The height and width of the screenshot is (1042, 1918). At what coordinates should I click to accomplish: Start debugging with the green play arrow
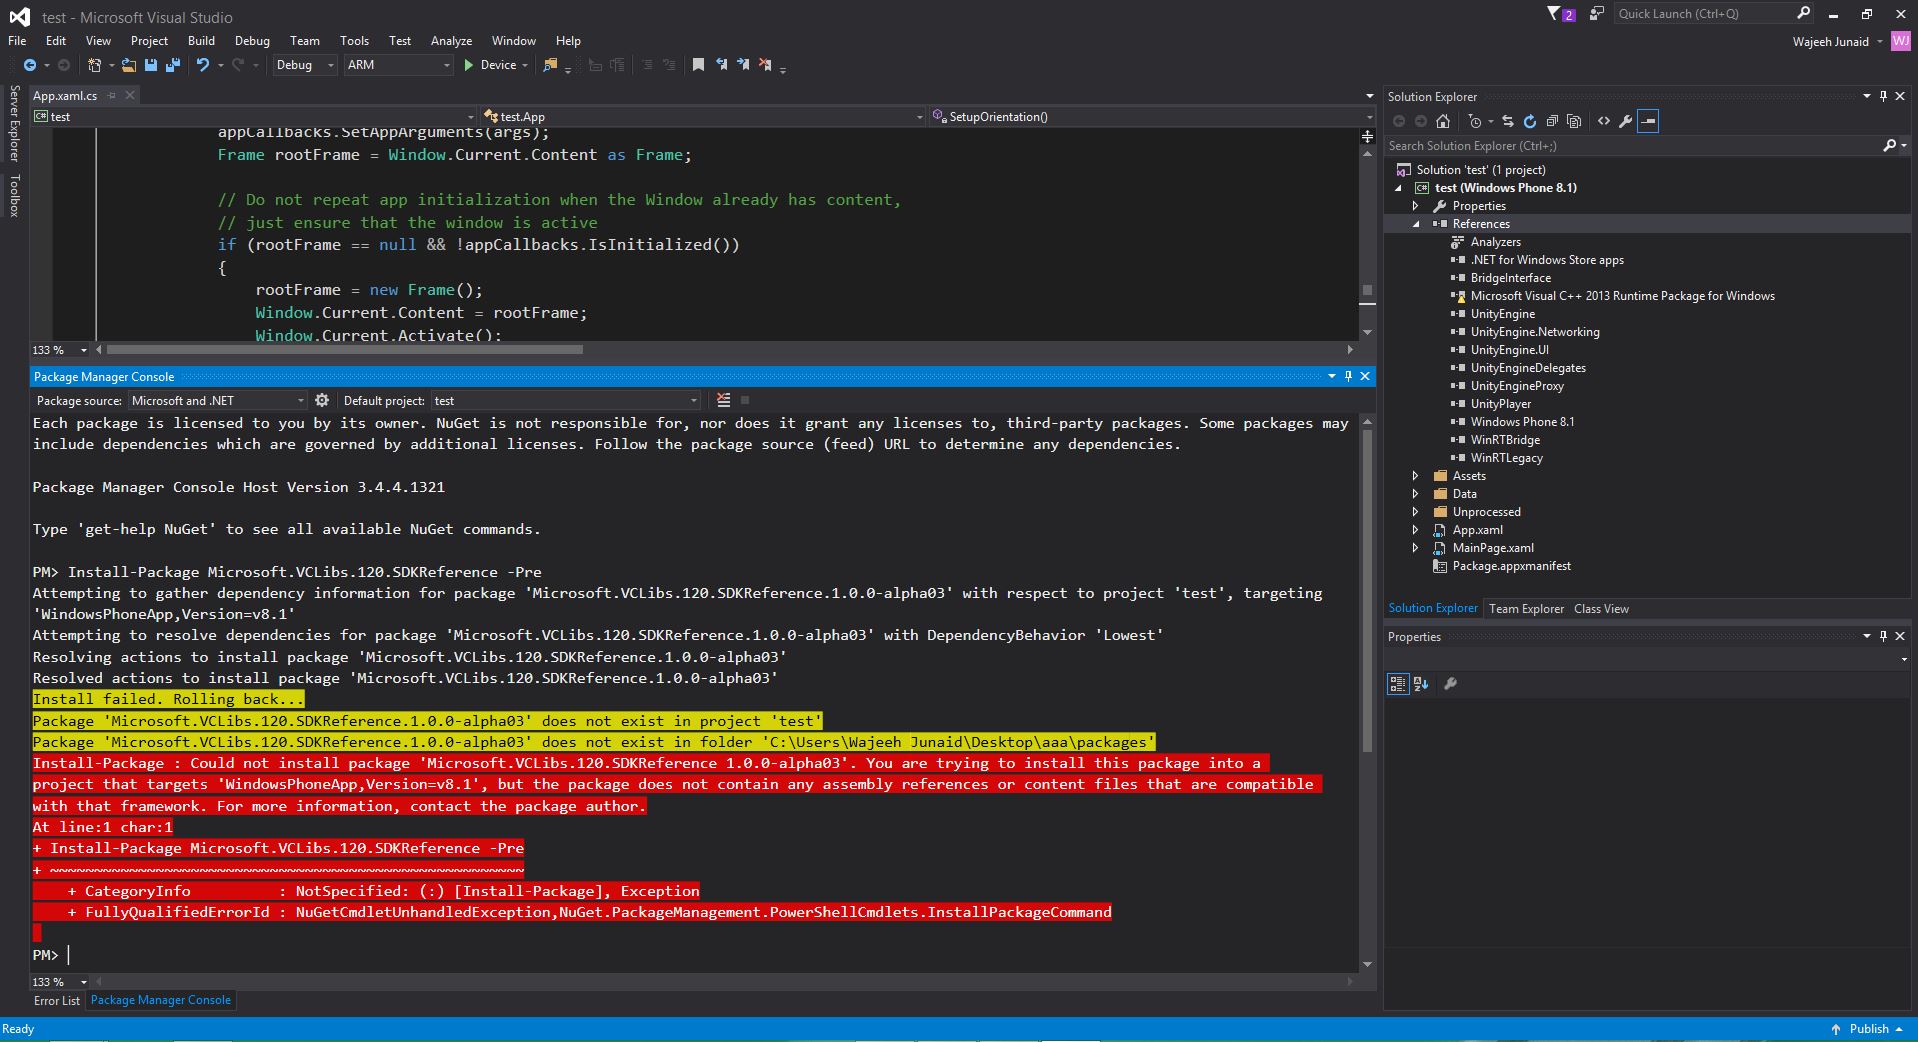pos(468,65)
